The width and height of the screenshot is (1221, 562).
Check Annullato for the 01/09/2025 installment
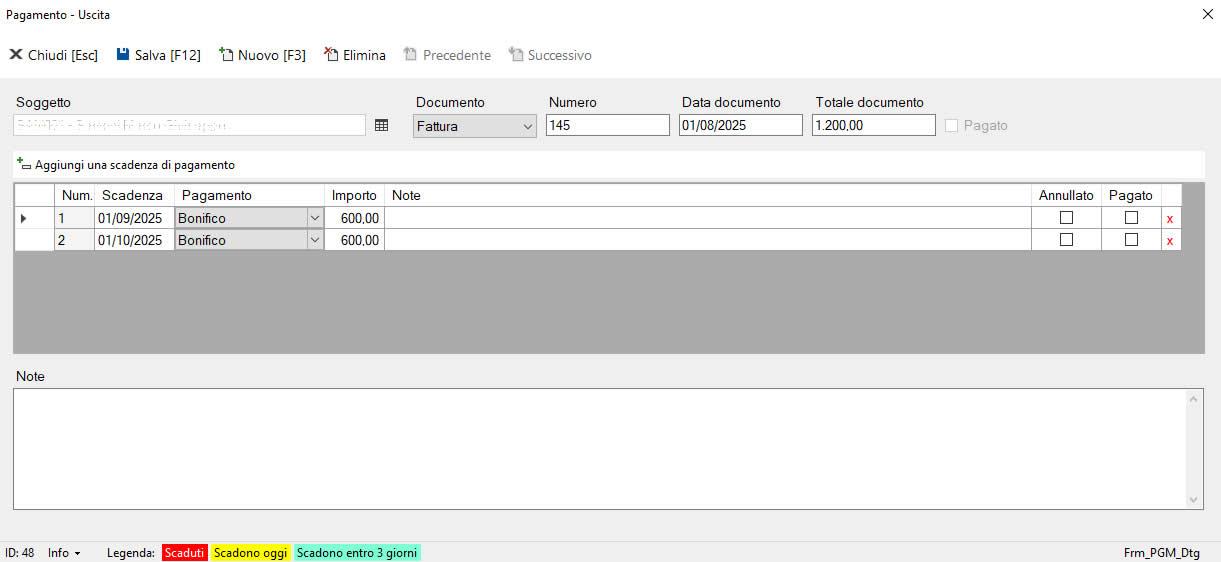pyautogui.click(x=1066, y=218)
